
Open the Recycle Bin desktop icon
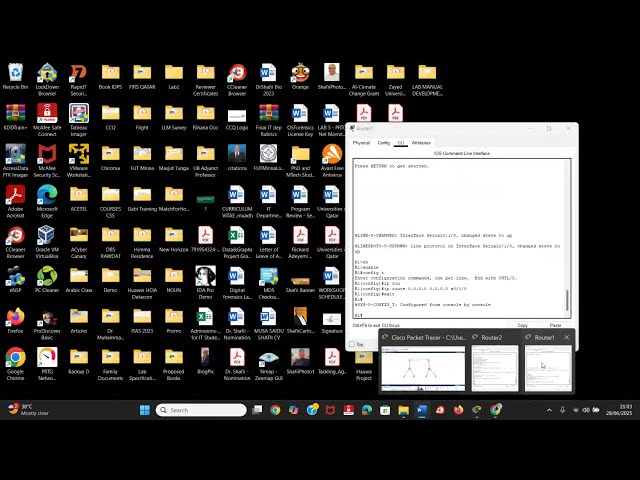pos(15,77)
